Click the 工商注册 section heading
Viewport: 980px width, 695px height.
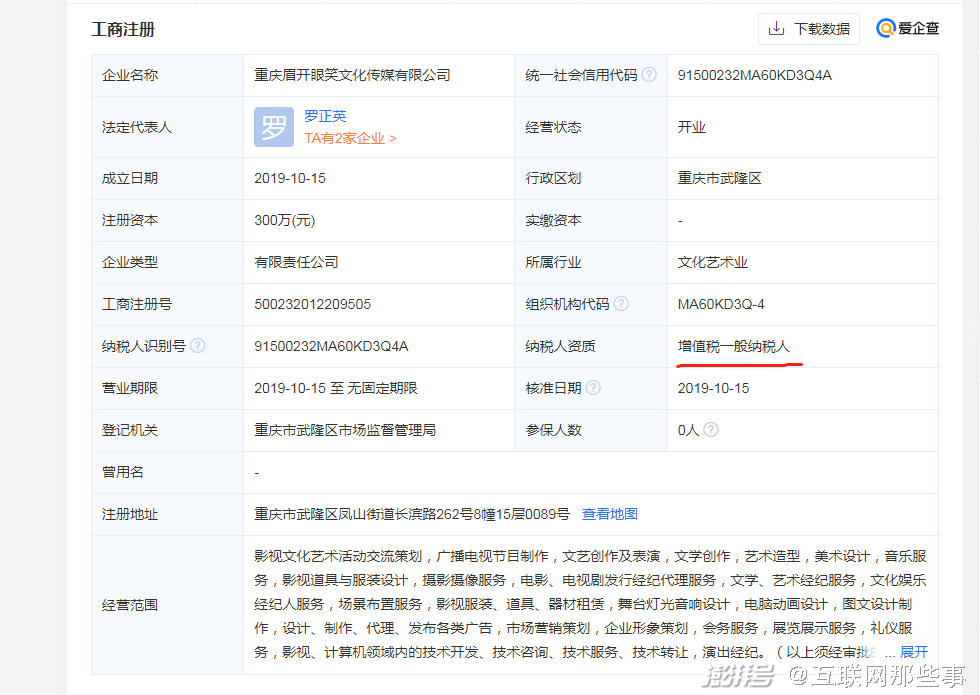[123, 30]
